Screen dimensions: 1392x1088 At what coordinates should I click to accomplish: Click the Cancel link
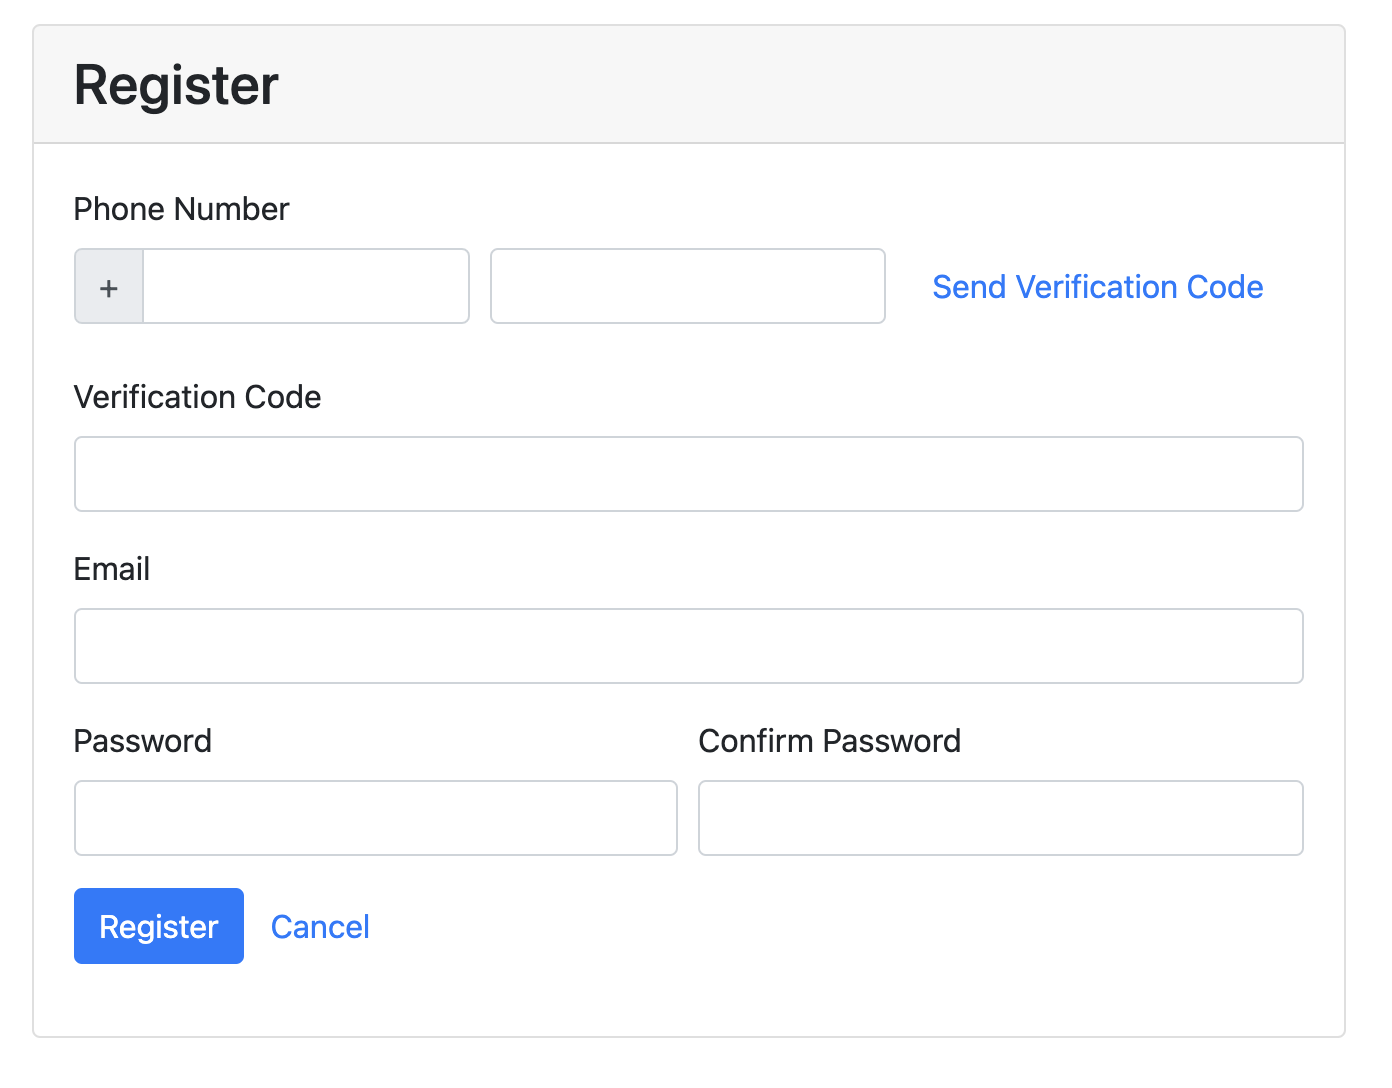320,927
